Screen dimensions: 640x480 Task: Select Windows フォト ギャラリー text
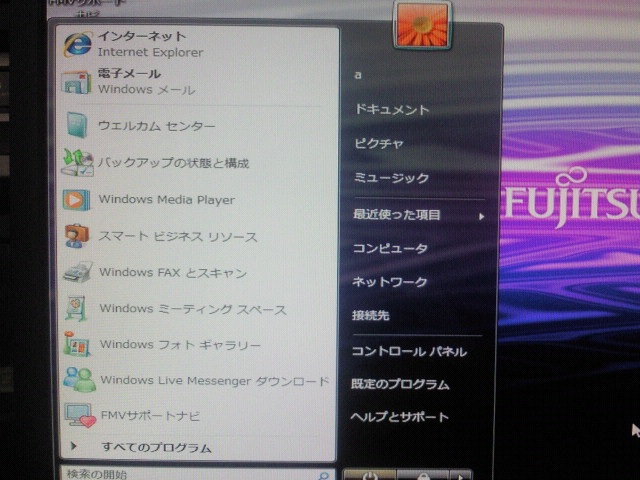(180, 345)
